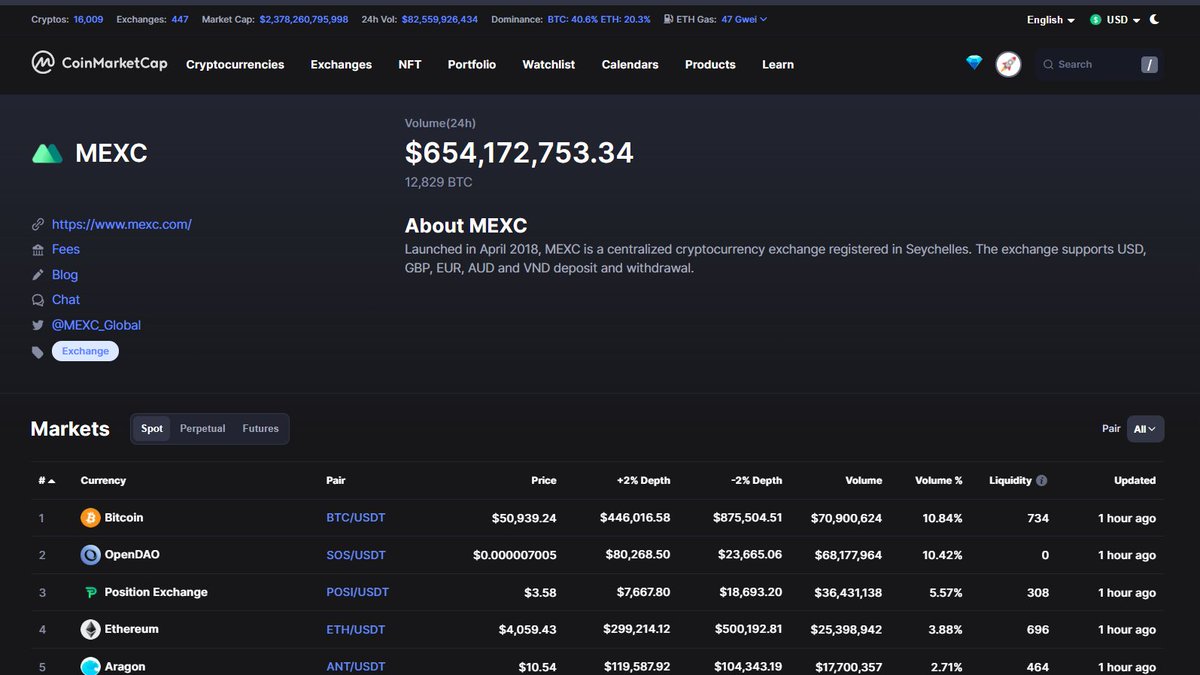1200x675 pixels.
Task: Open the rocket avatar profile icon
Action: (1009, 64)
